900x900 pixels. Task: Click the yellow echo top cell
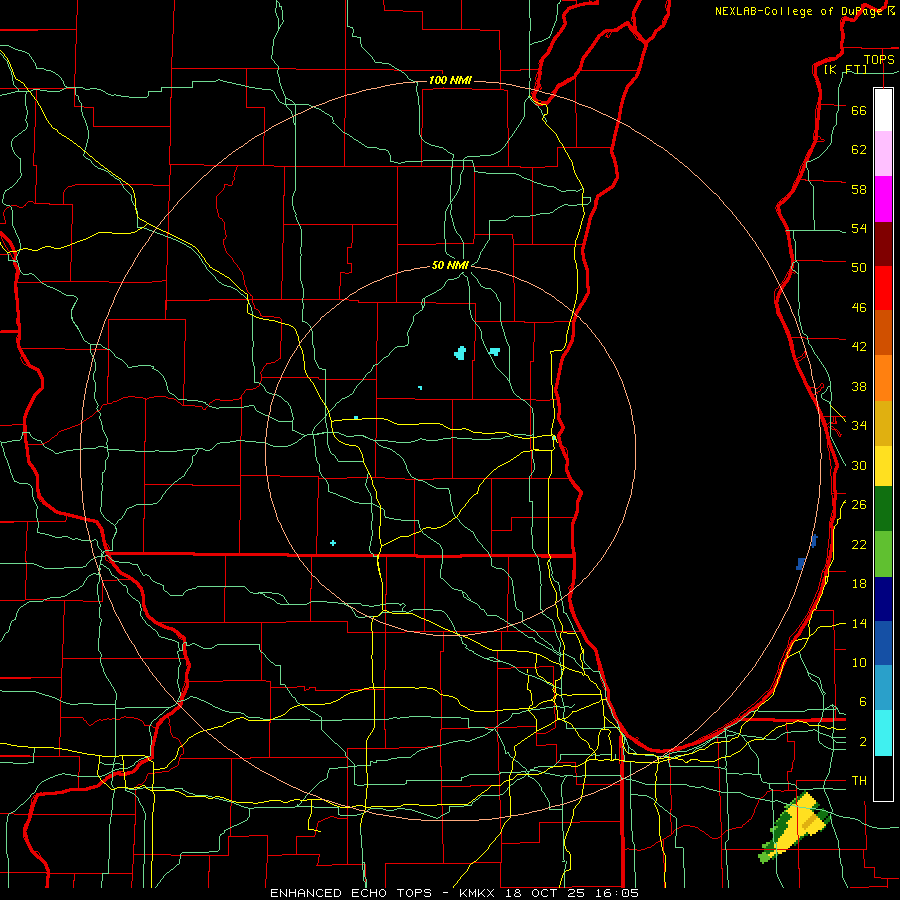800,824
